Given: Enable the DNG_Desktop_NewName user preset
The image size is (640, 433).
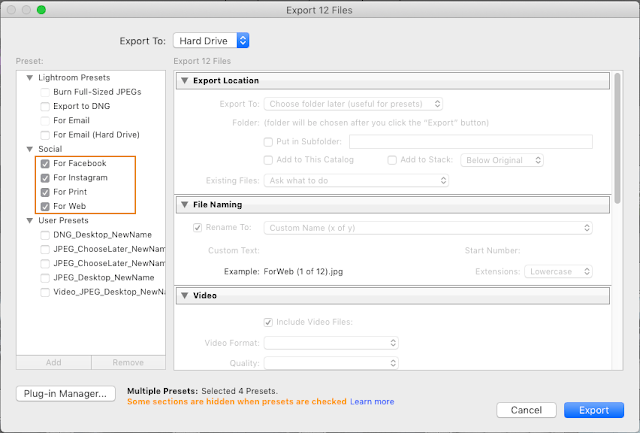Looking at the screenshot, I should 46,235.
